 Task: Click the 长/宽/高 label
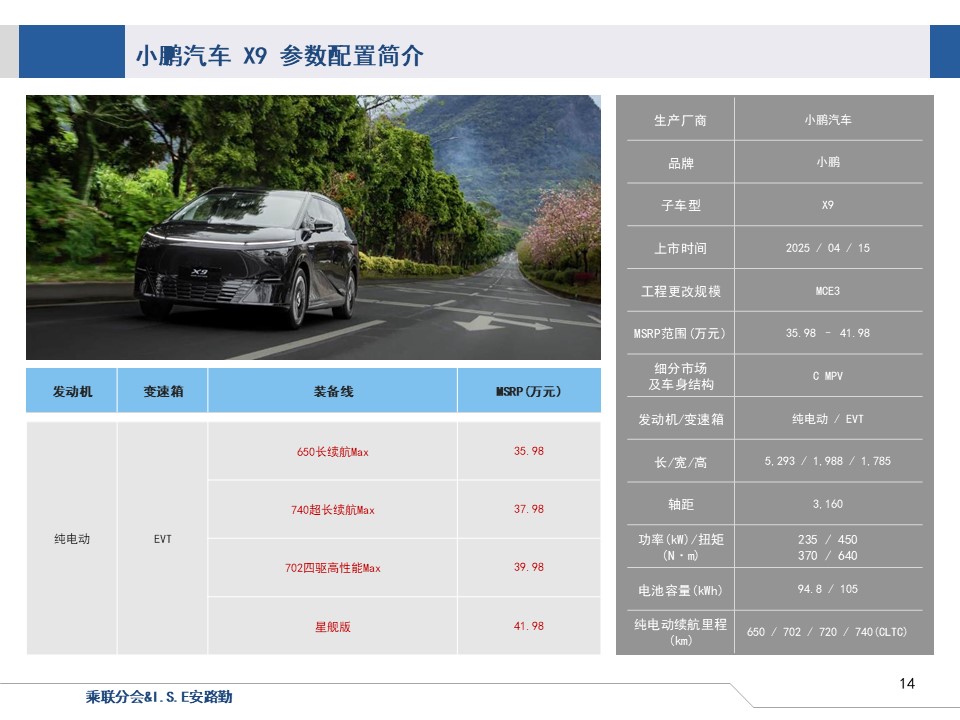click(680, 462)
